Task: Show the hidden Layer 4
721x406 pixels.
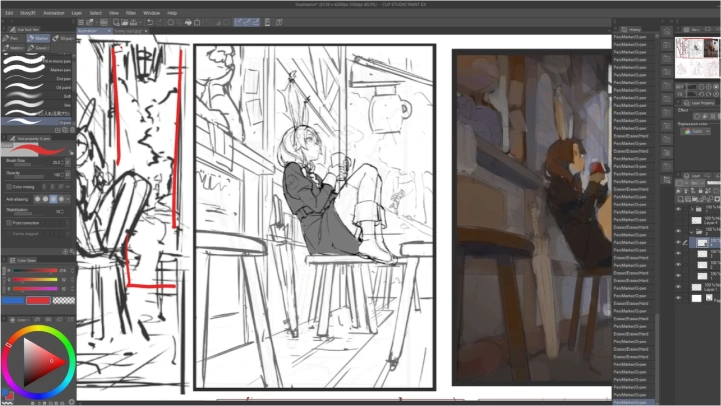Action: (x=678, y=220)
